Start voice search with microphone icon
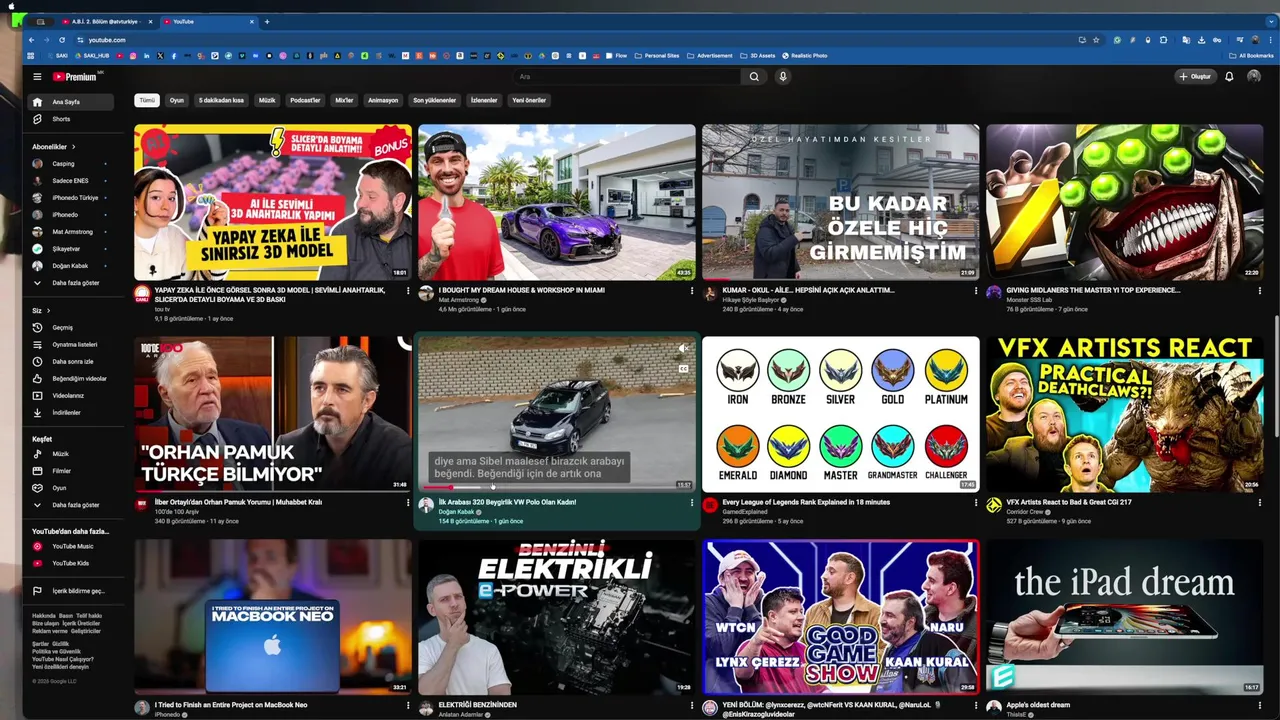This screenshot has height=720, width=1280. (x=783, y=76)
